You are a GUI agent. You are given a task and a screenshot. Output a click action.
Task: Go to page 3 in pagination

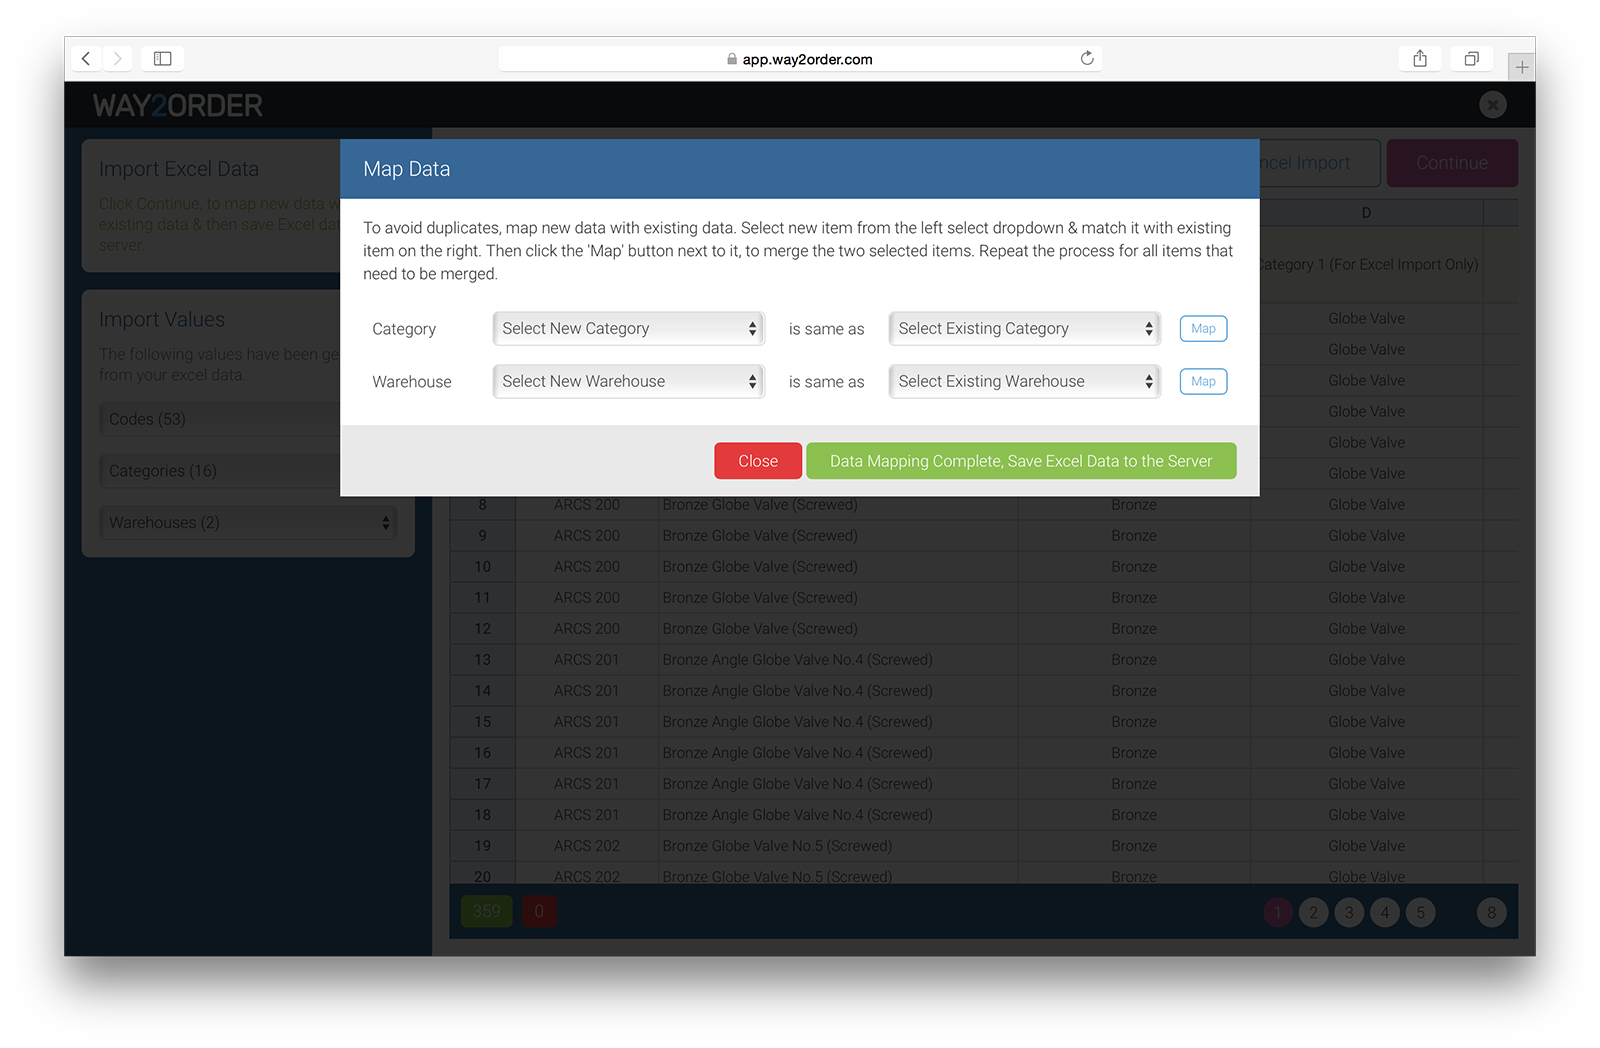(x=1349, y=912)
